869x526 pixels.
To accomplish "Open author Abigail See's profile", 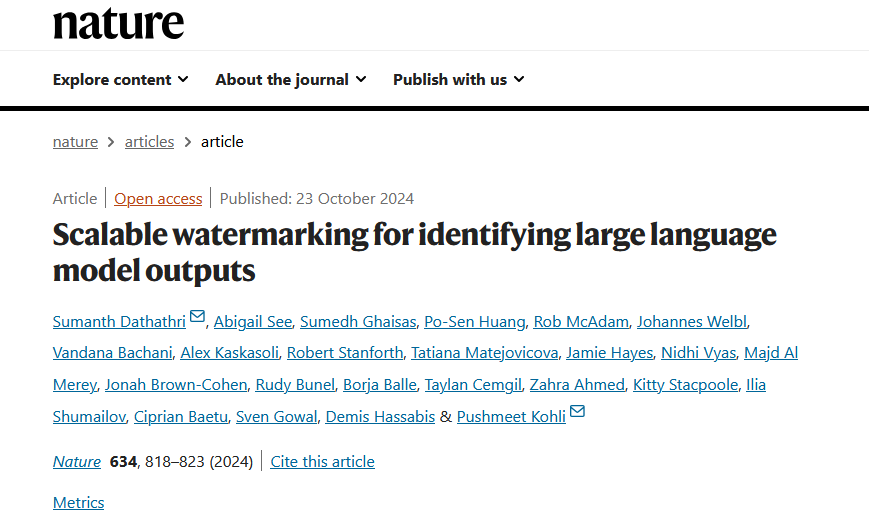I will click(253, 321).
